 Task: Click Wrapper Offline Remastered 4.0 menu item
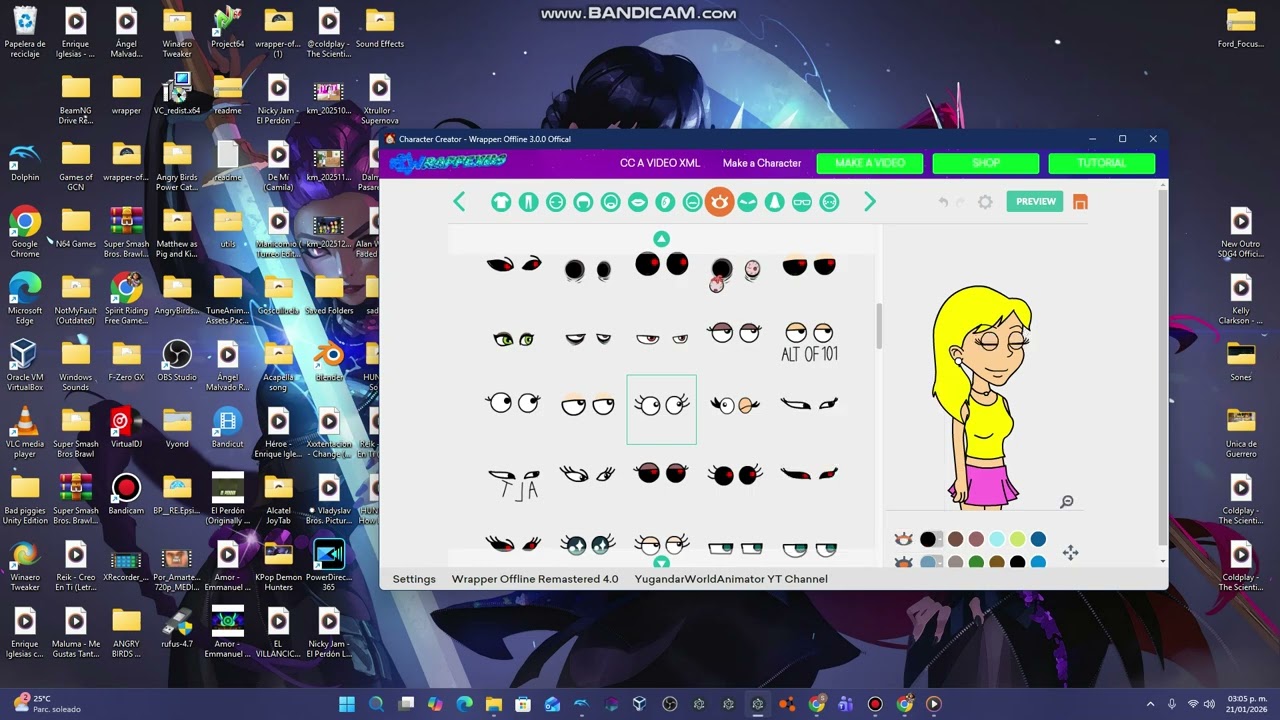point(535,579)
